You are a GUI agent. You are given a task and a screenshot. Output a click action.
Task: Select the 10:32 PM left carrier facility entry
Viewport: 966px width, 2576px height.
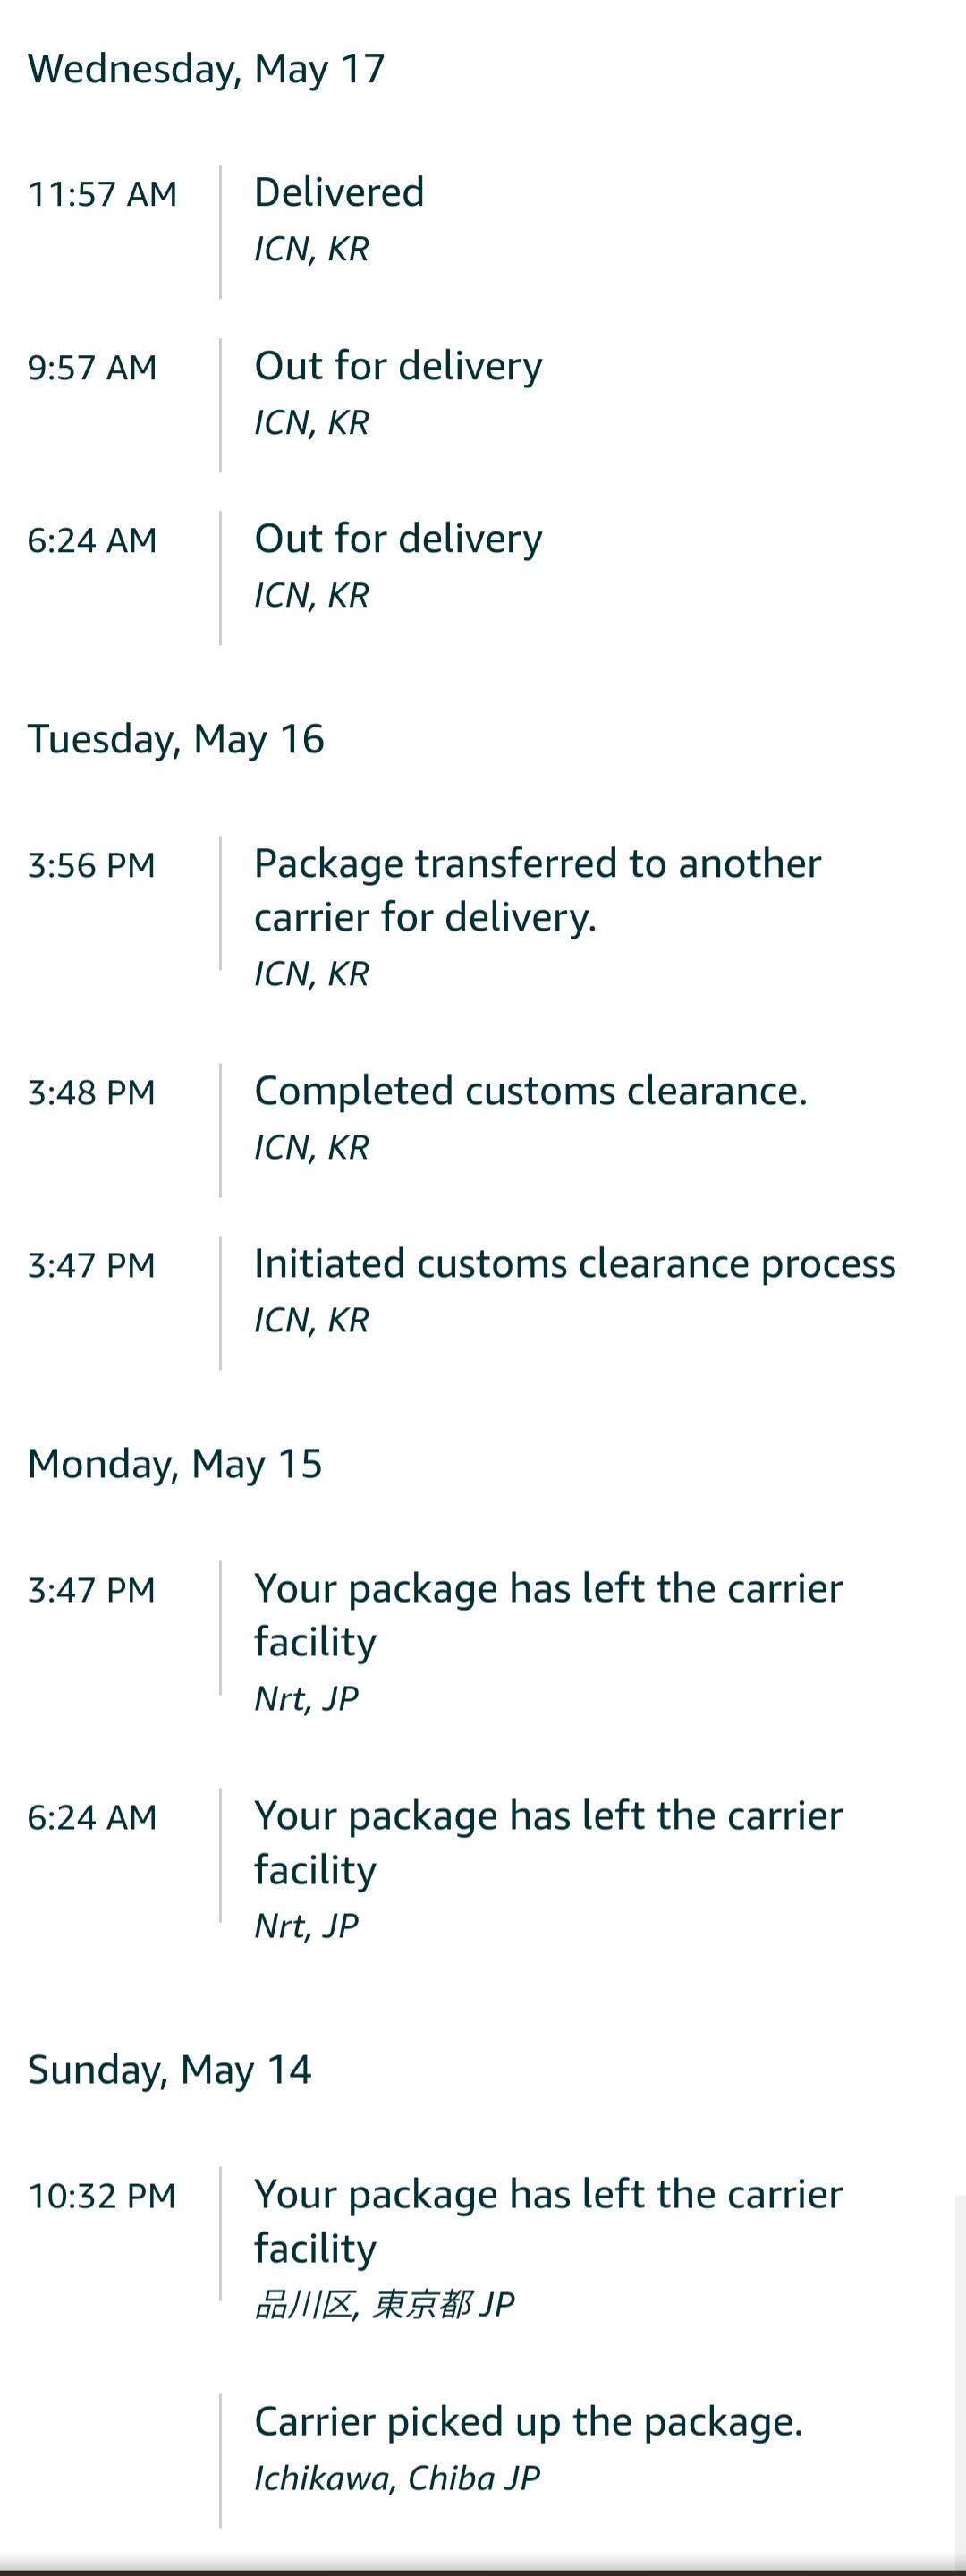(x=548, y=2220)
